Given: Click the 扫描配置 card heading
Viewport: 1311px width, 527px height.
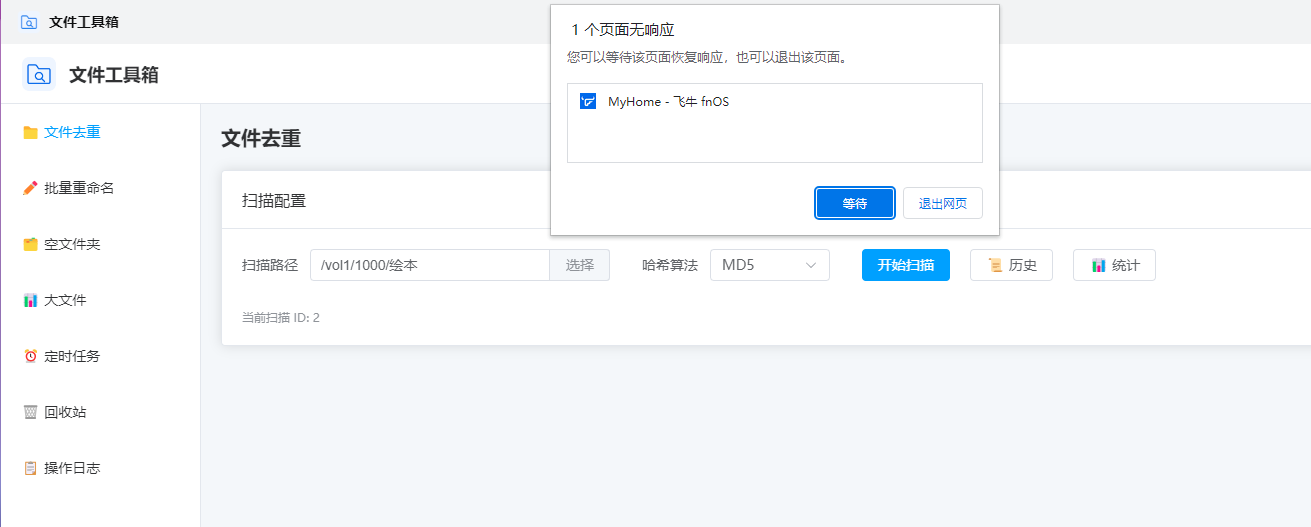Looking at the screenshot, I should pos(274,200).
